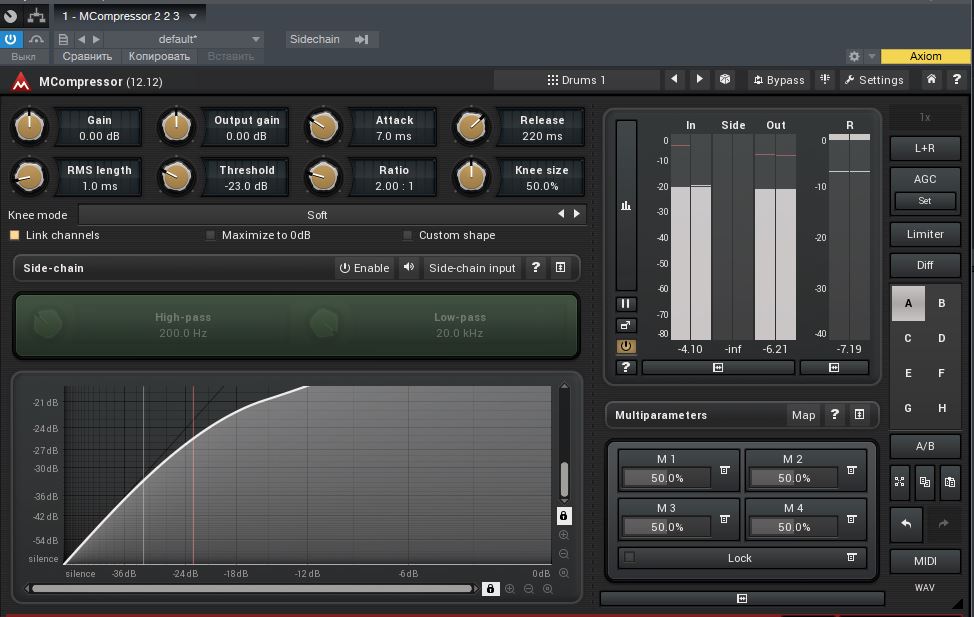Screen dimensions: 974x617
Task: Open dropdown arrow next to gear
Action: pos(872,56)
